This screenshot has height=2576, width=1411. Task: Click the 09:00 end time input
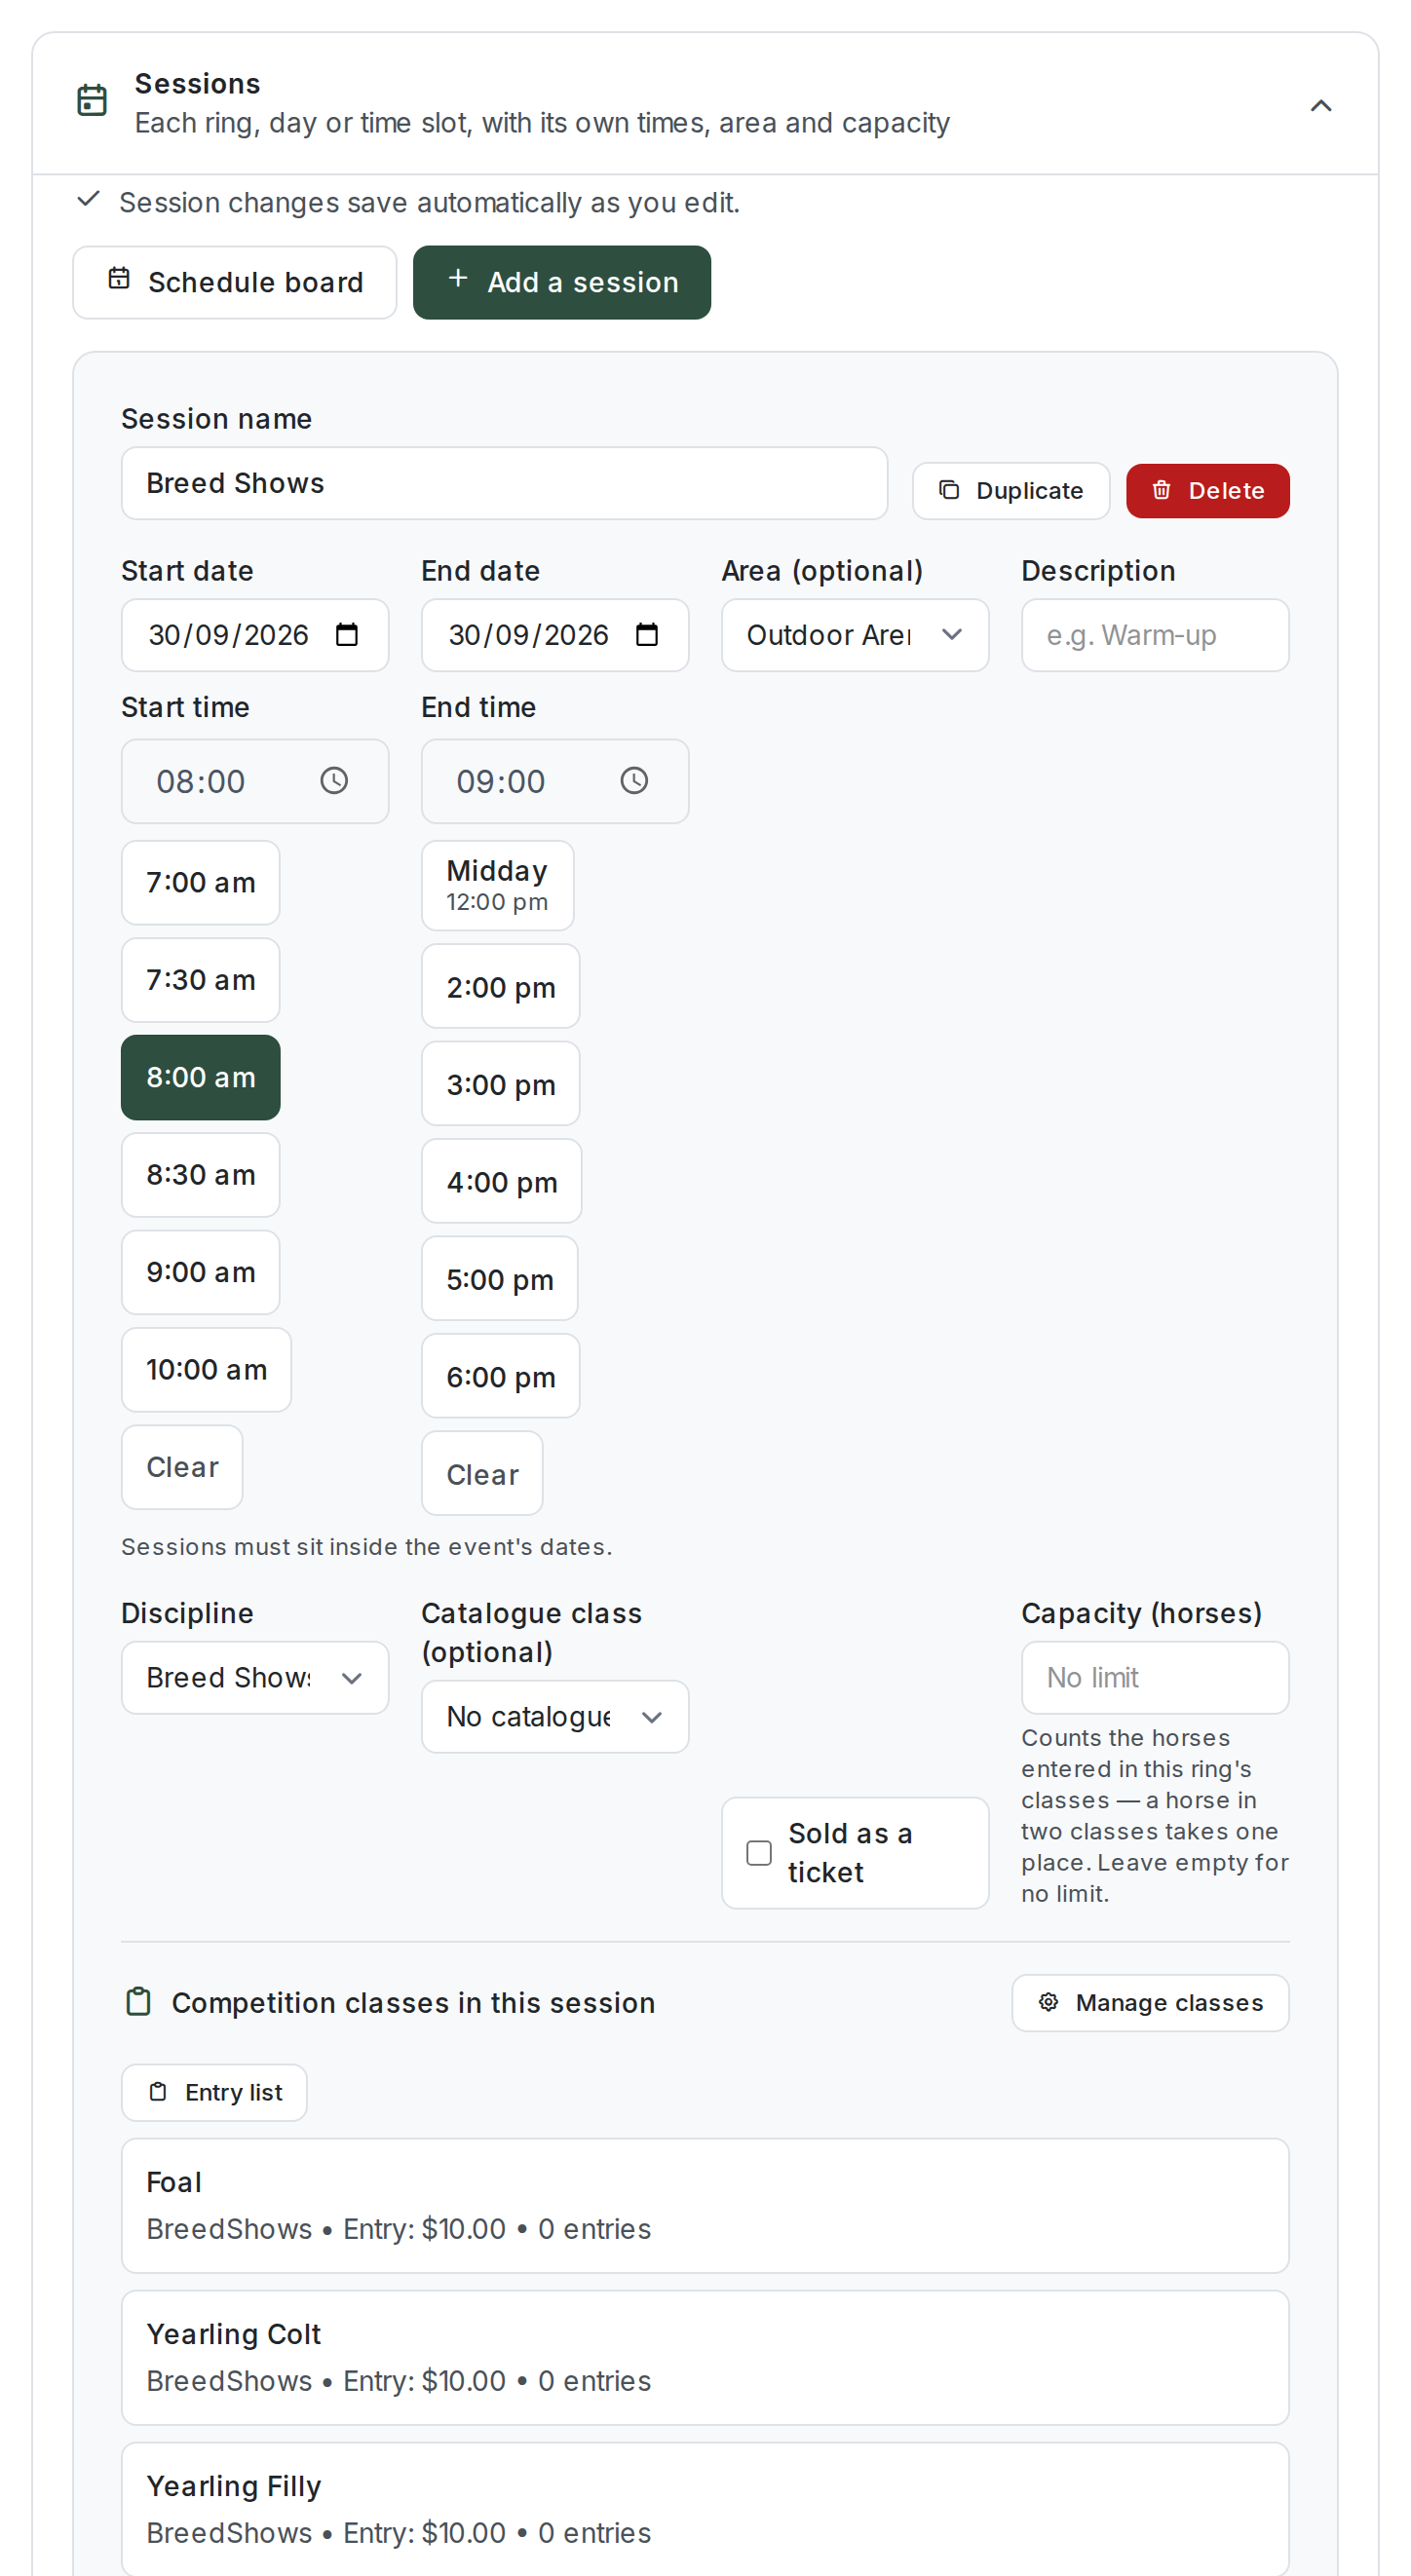point(555,781)
